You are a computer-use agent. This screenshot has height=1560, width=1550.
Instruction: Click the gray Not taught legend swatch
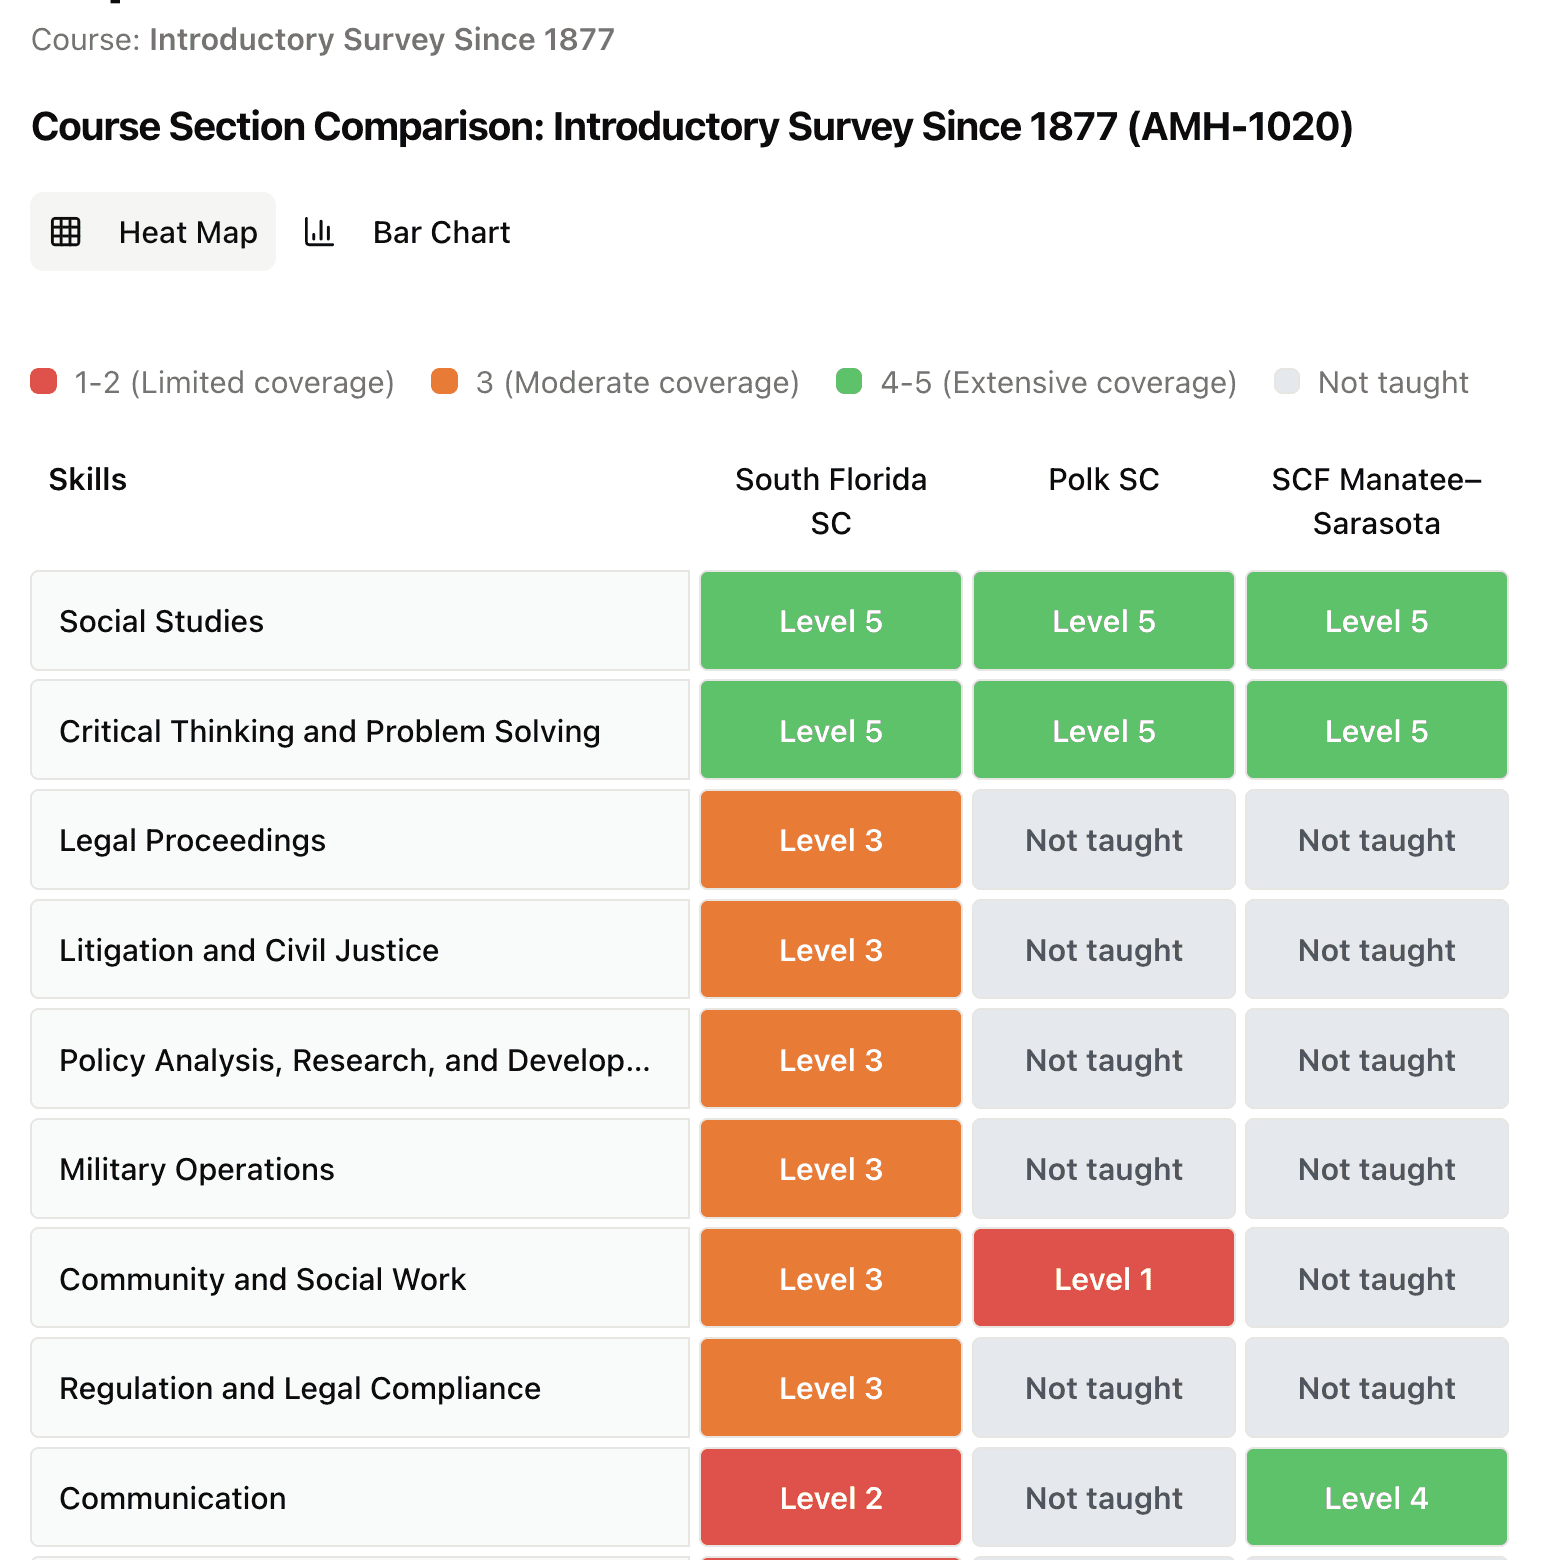[x=1287, y=382]
